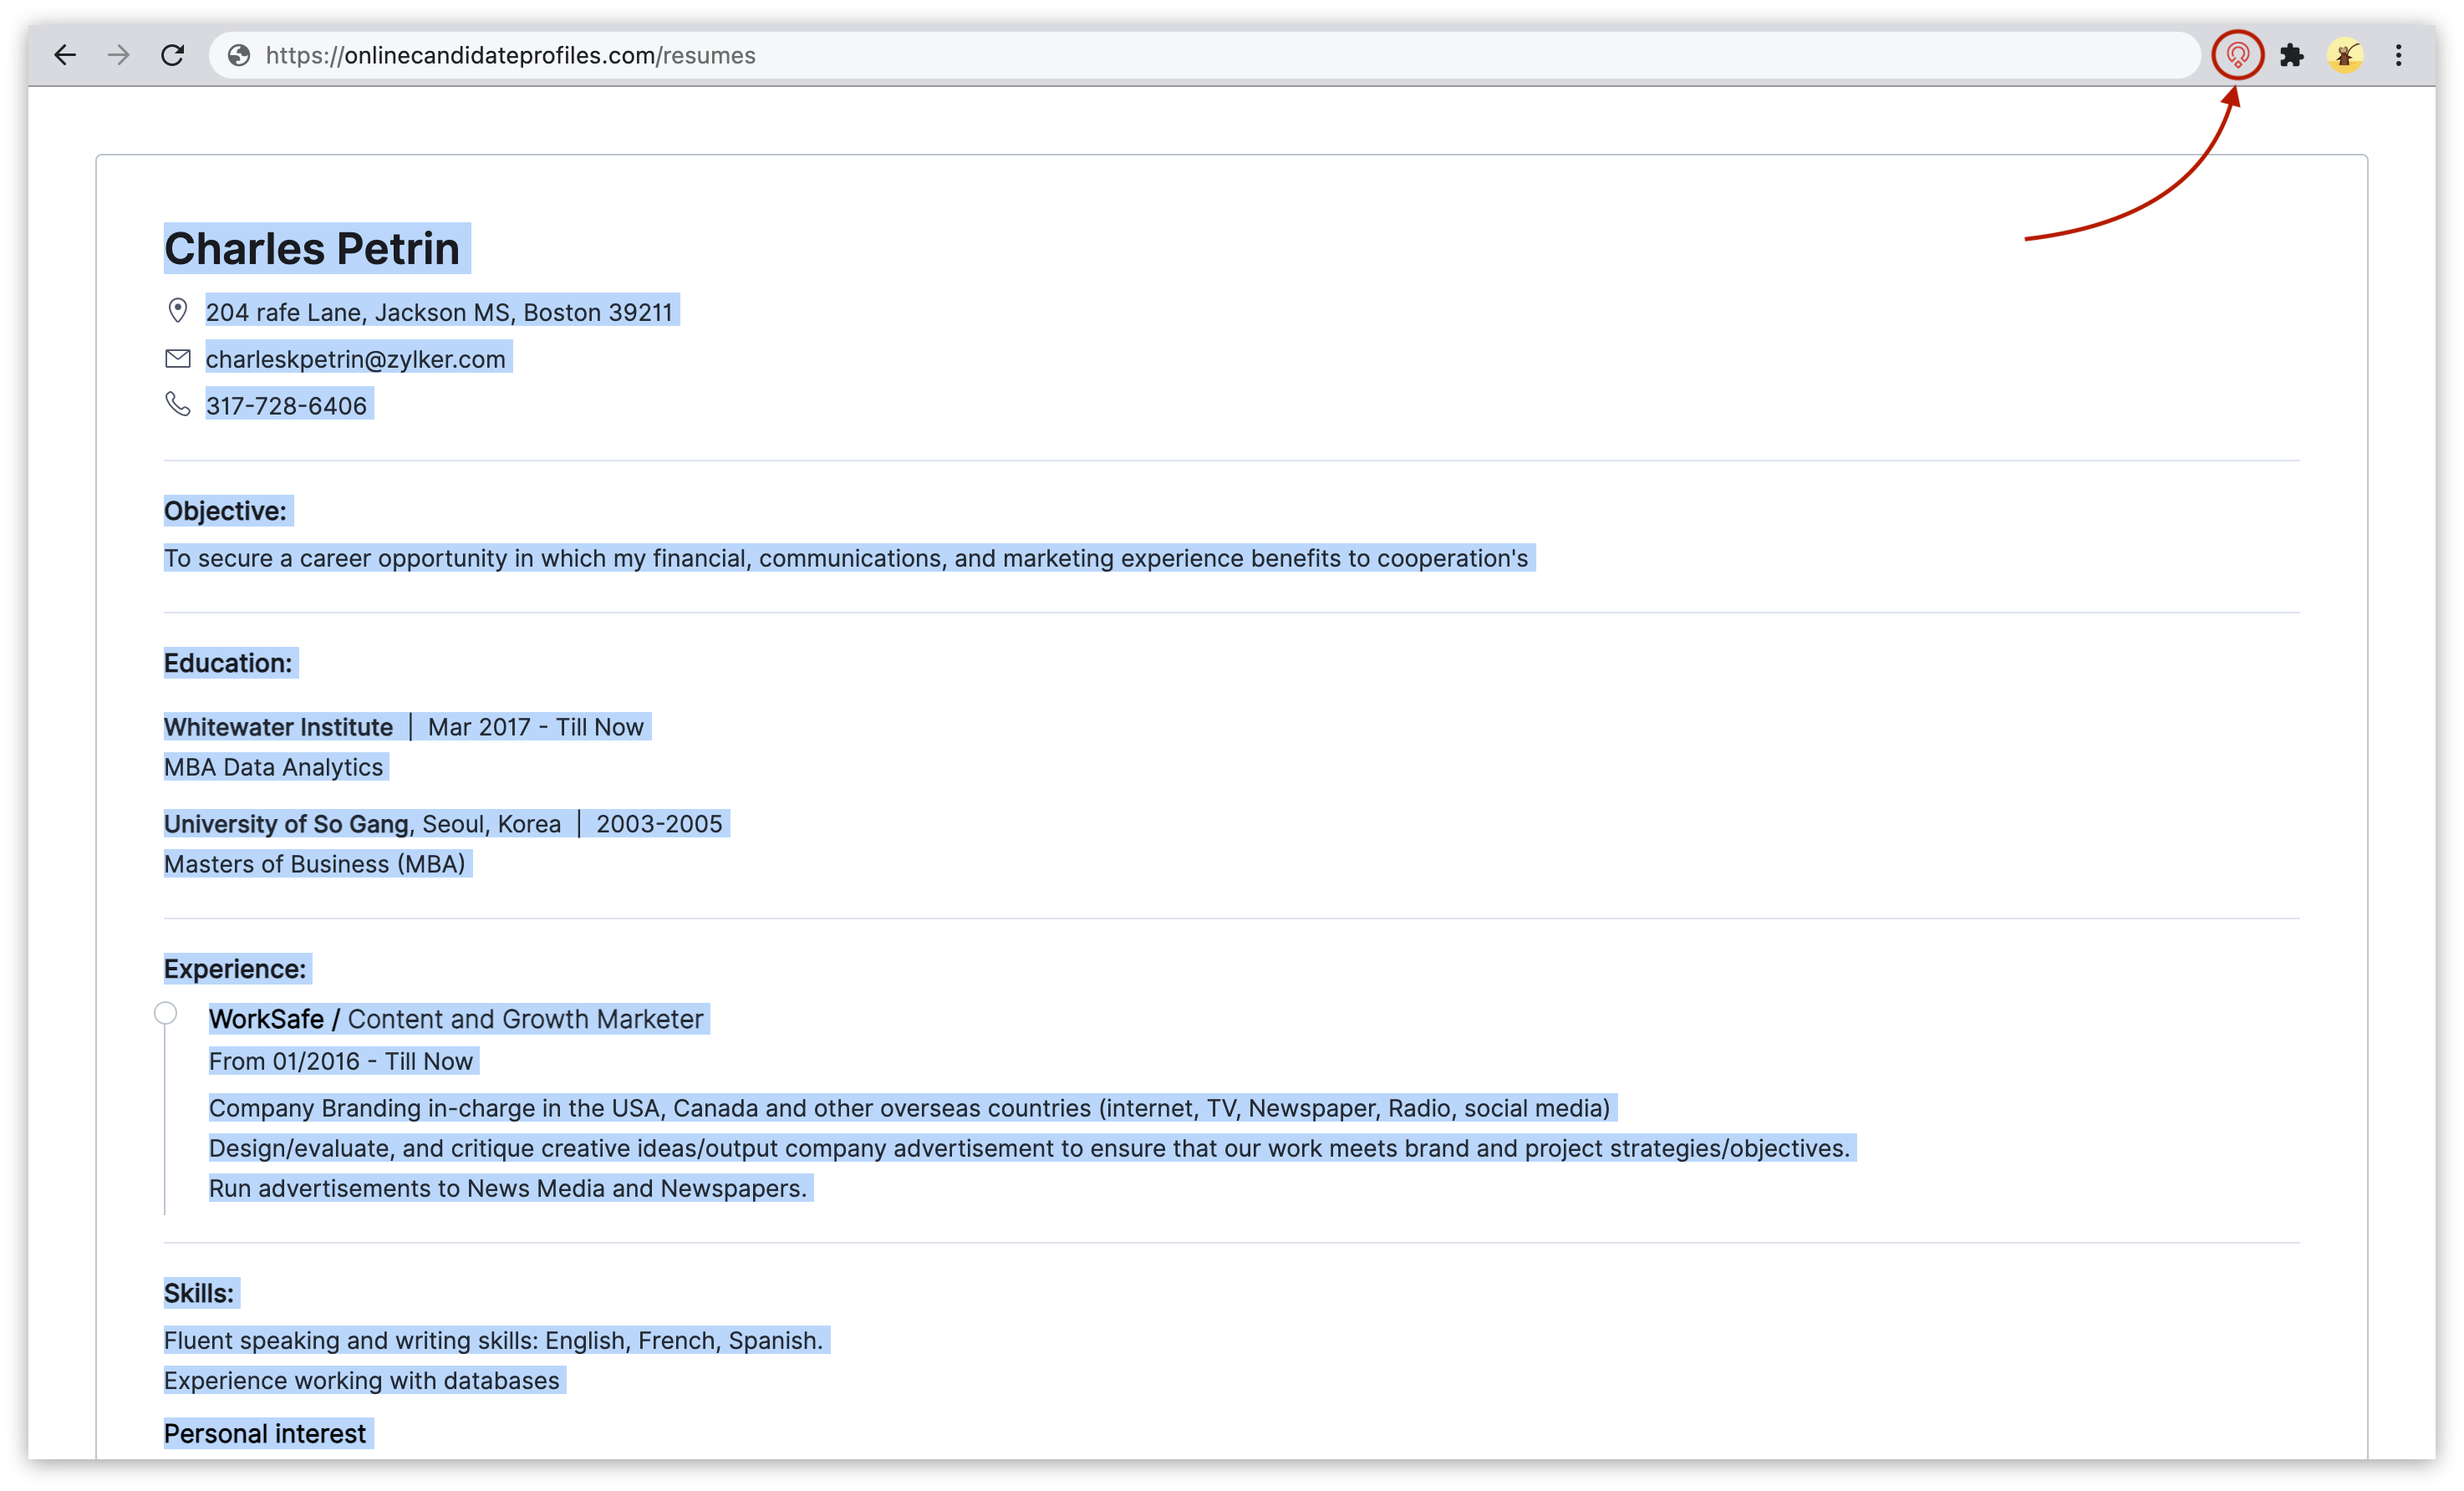Click Mar 2017 - Till Now
The image size is (2464, 1491).
[536, 727]
